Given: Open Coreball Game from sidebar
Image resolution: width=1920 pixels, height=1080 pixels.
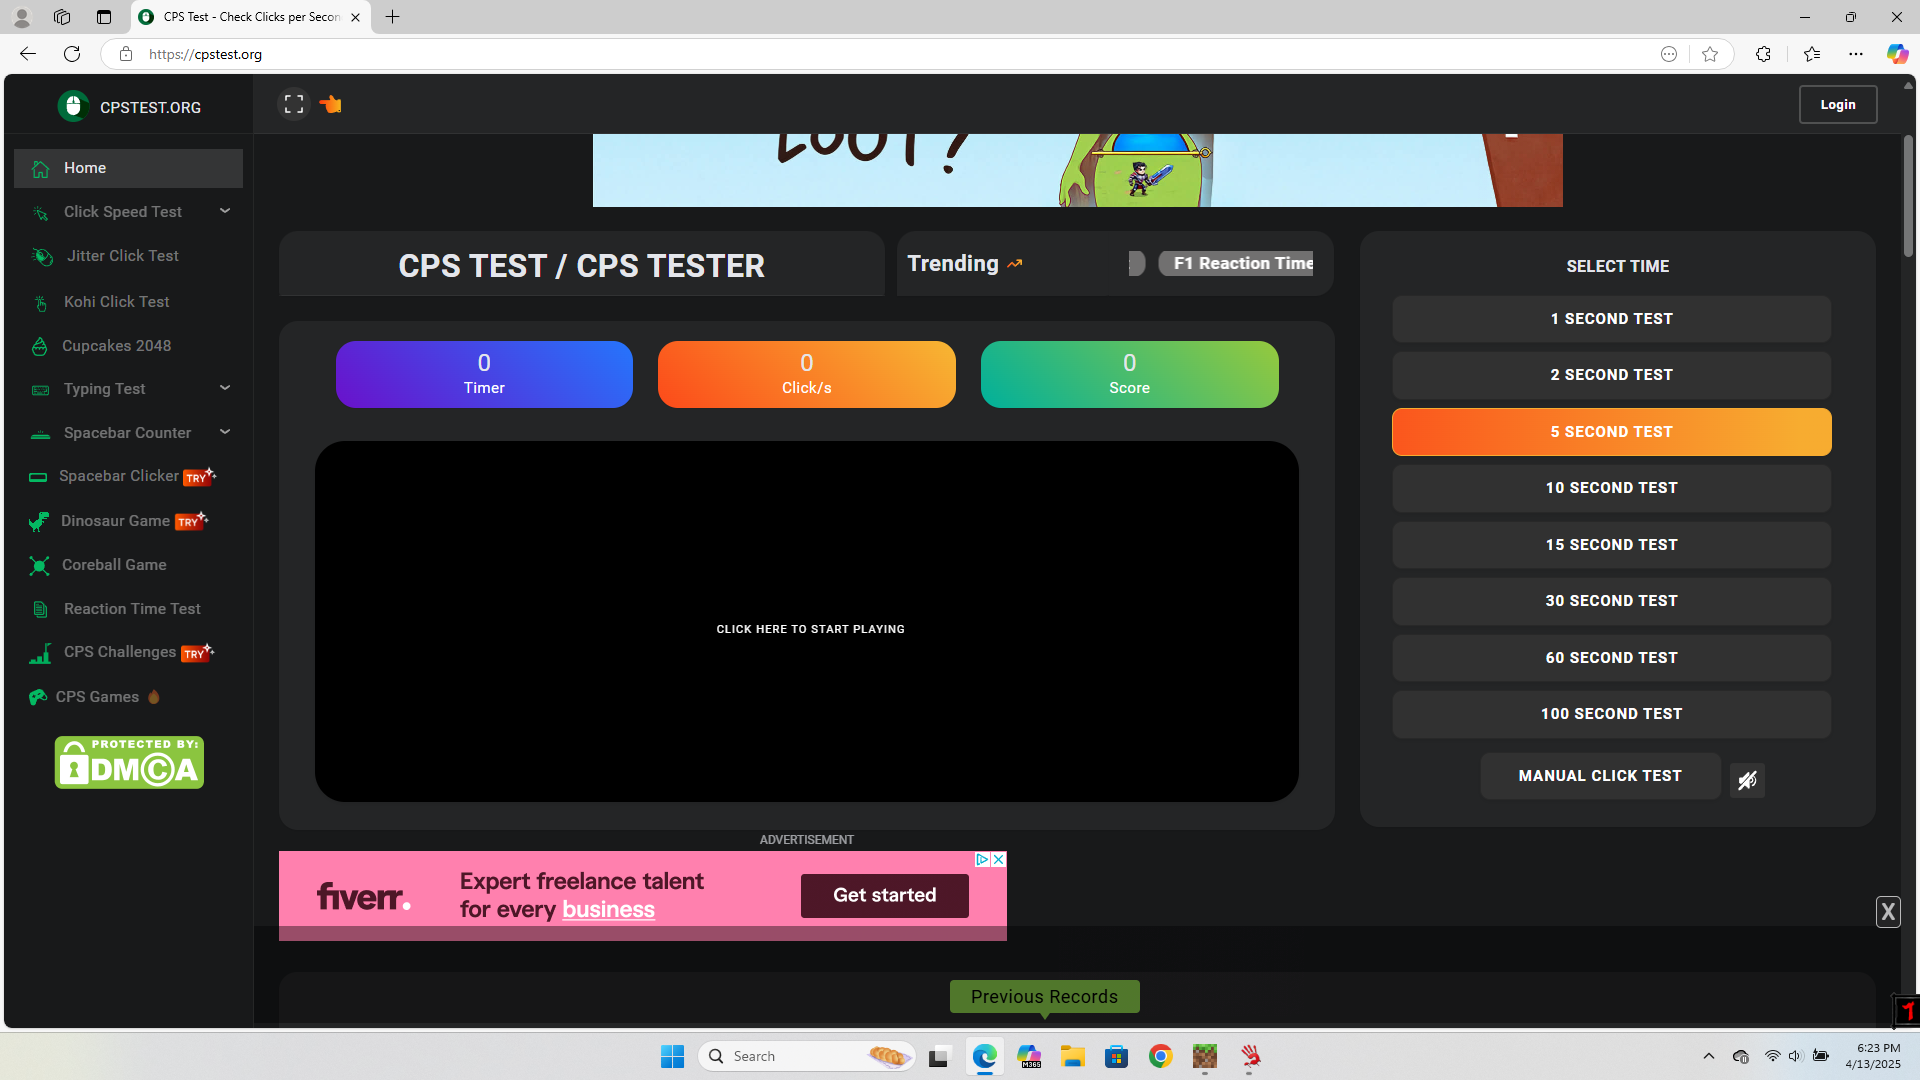Looking at the screenshot, I should pyautogui.click(x=113, y=565).
